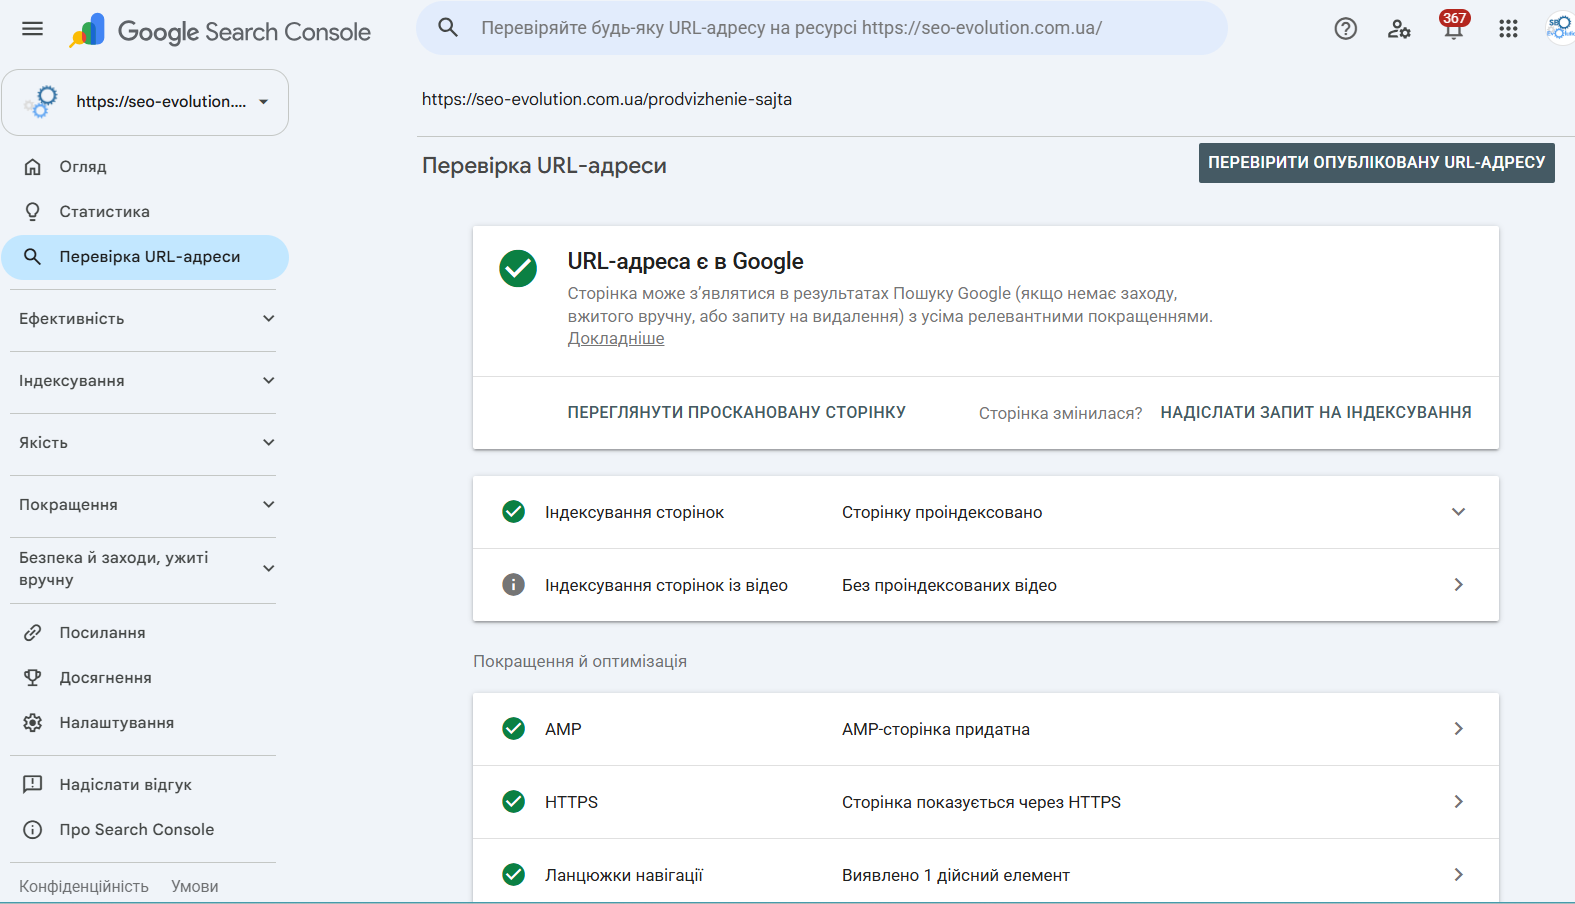Click 'Сторінка показується через HTTPS' text
The image size is (1575, 904).
pos(981,802)
